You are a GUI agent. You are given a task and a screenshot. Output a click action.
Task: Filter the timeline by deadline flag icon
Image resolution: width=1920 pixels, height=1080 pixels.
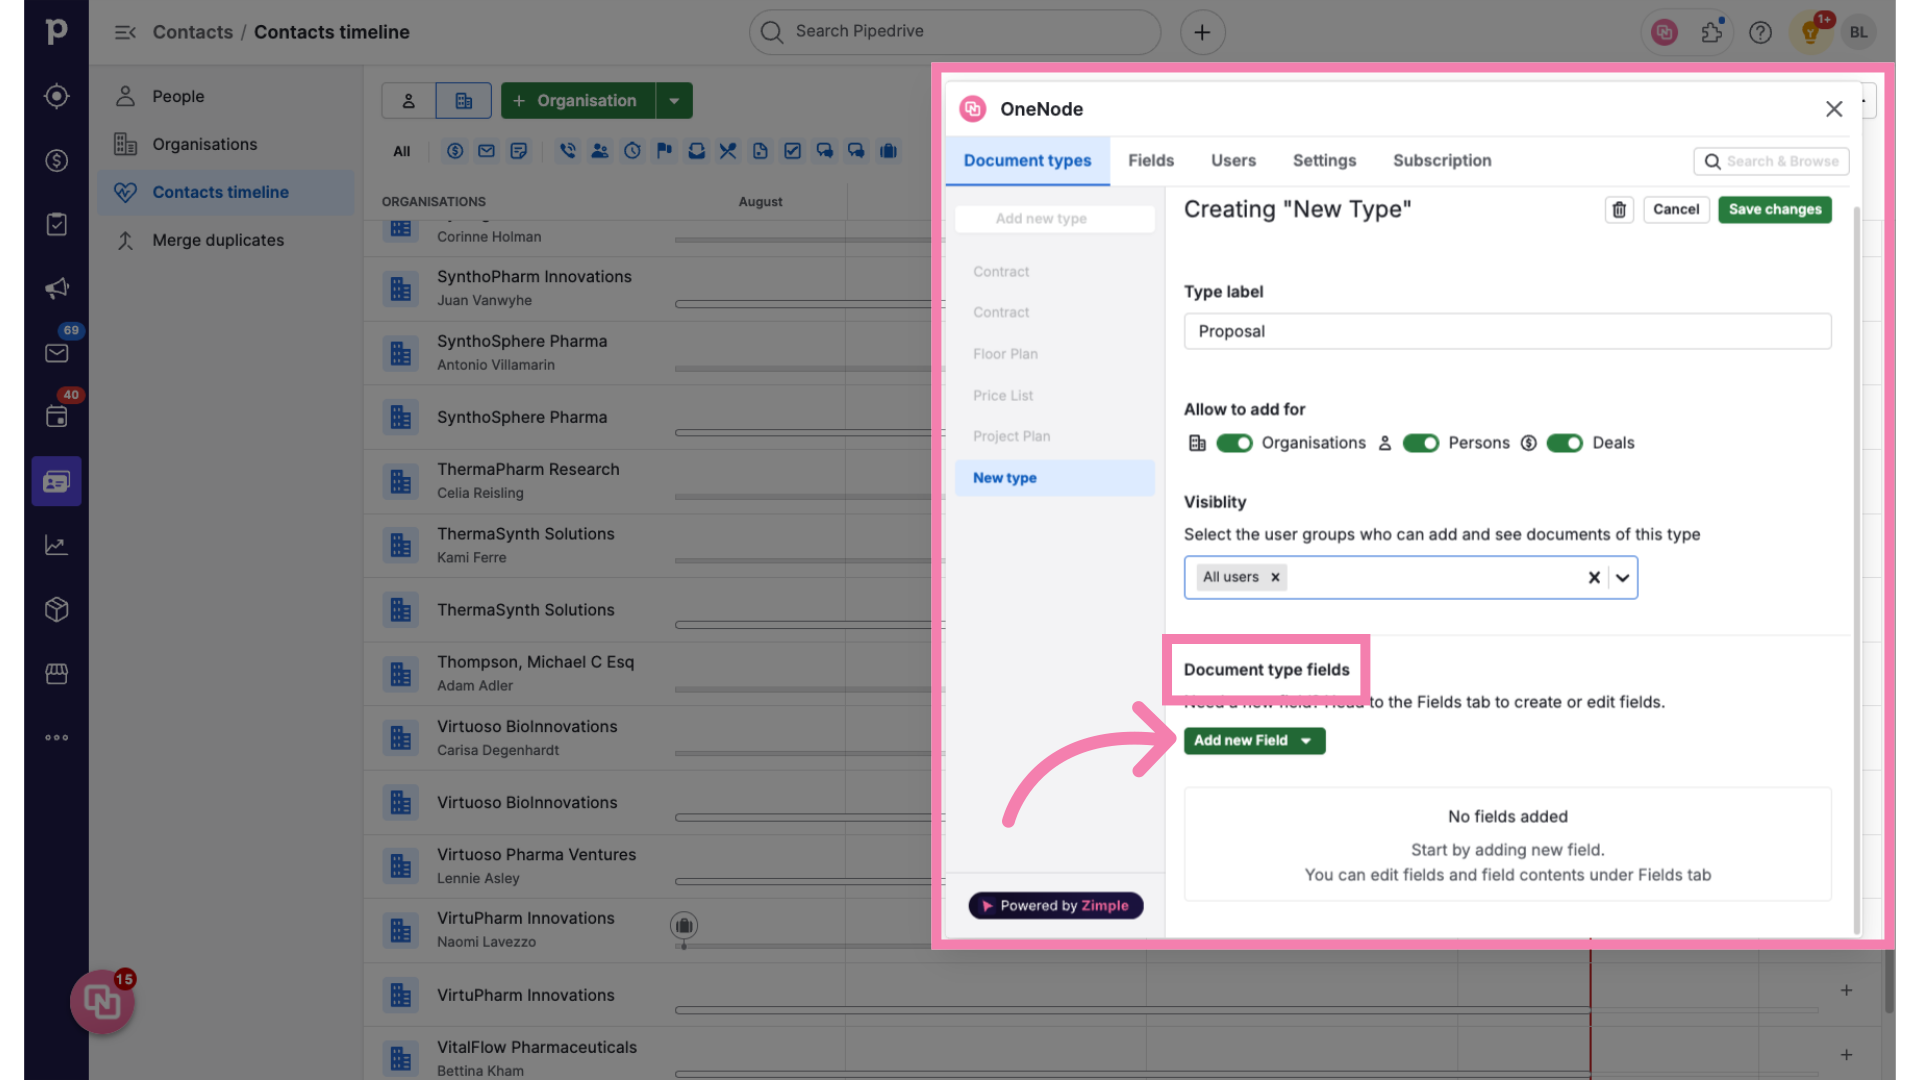(x=664, y=151)
